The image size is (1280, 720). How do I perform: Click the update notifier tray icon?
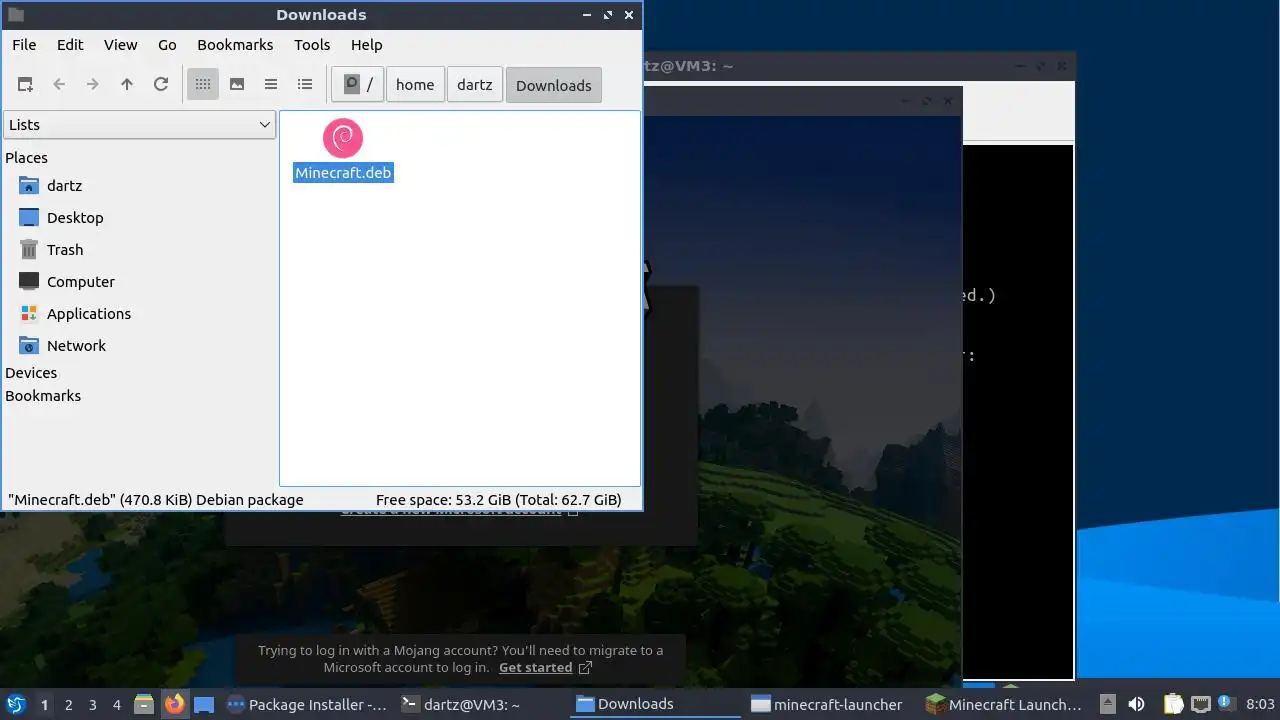1226,704
